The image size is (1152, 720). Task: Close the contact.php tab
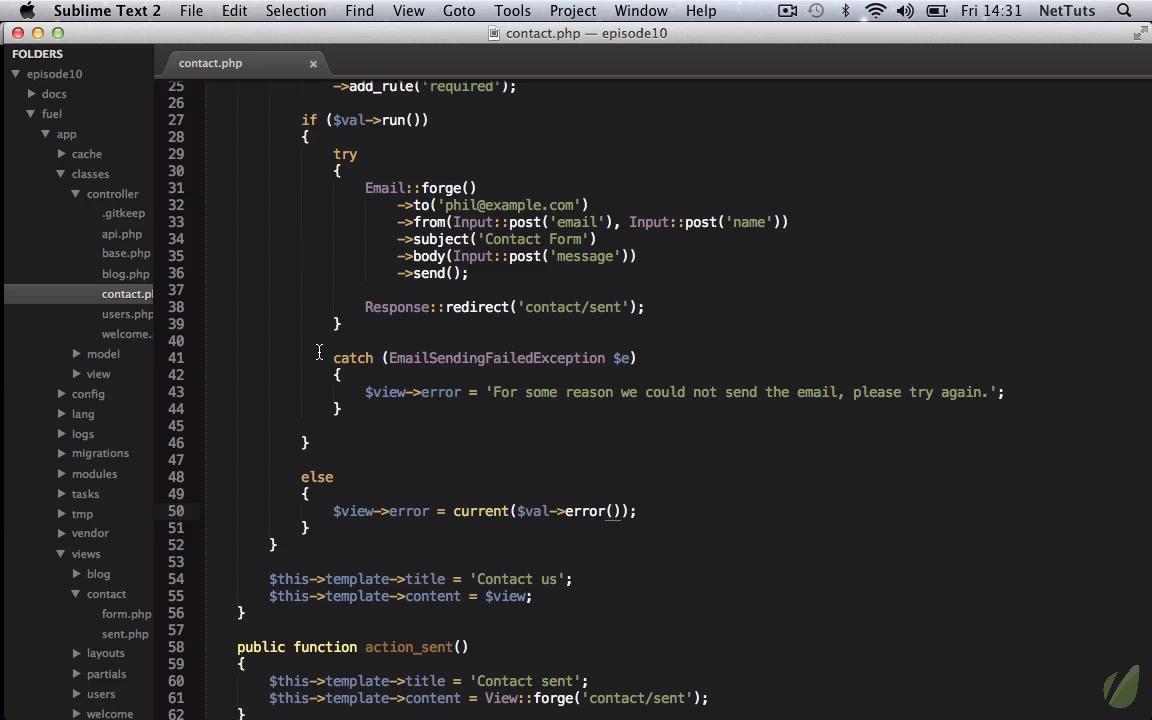313,64
